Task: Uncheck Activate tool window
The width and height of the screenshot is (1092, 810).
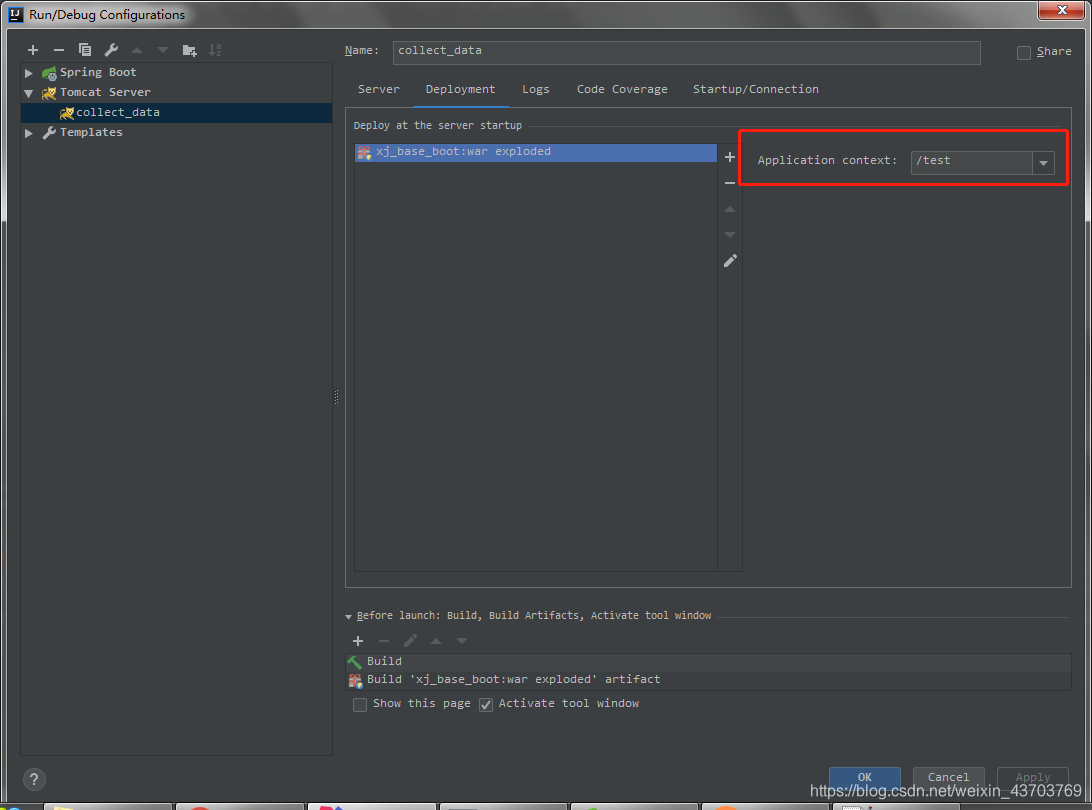Action: [486, 704]
